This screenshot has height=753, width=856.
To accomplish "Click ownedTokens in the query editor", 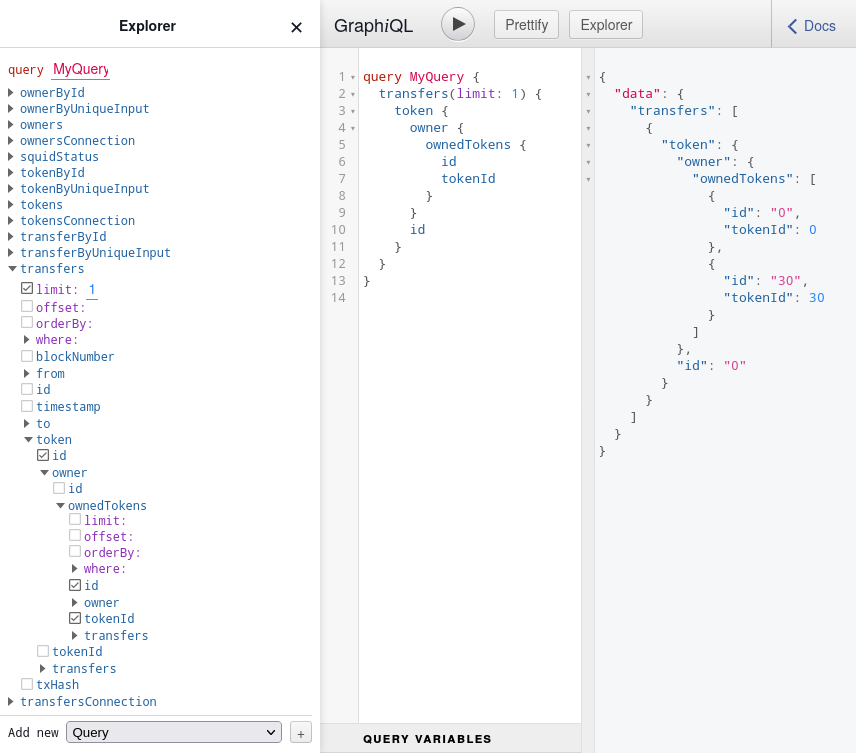I will [468, 145].
